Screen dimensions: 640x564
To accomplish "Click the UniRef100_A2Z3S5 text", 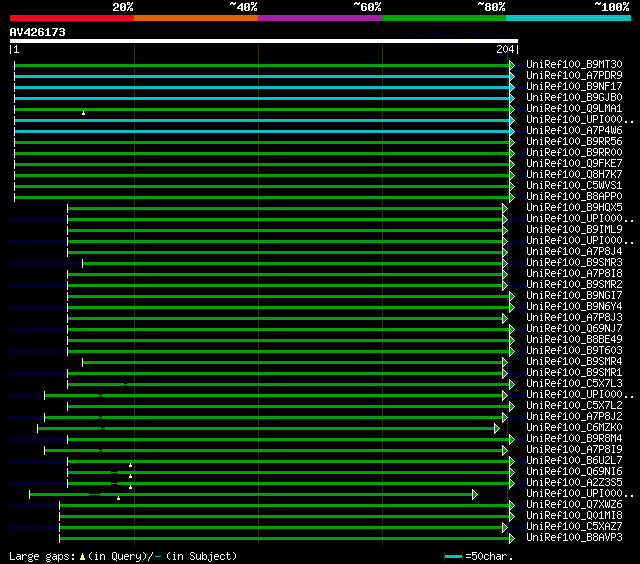I will [x=574, y=483].
